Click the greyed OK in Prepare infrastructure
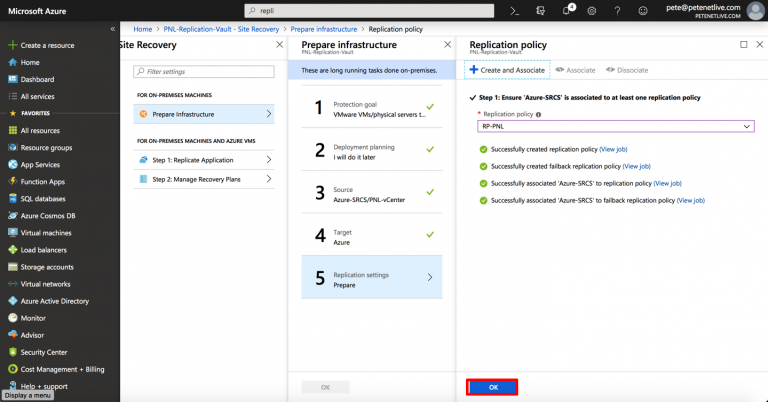The image size is (768, 402). point(325,387)
